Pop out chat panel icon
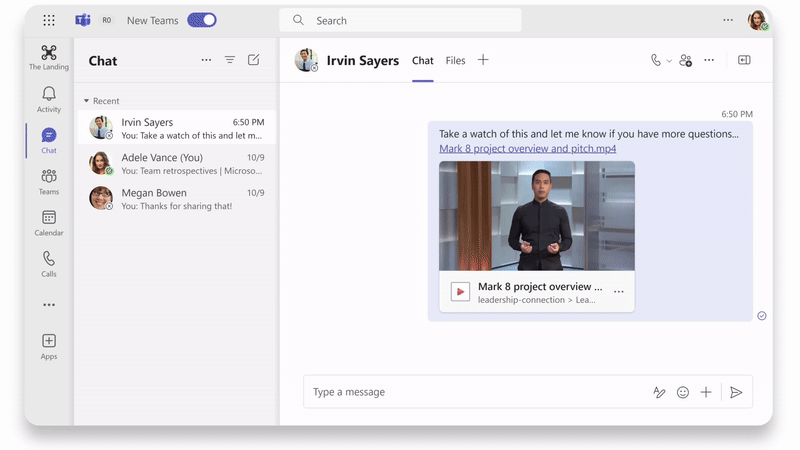Viewport: 800px width, 450px height. pos(744,60)
